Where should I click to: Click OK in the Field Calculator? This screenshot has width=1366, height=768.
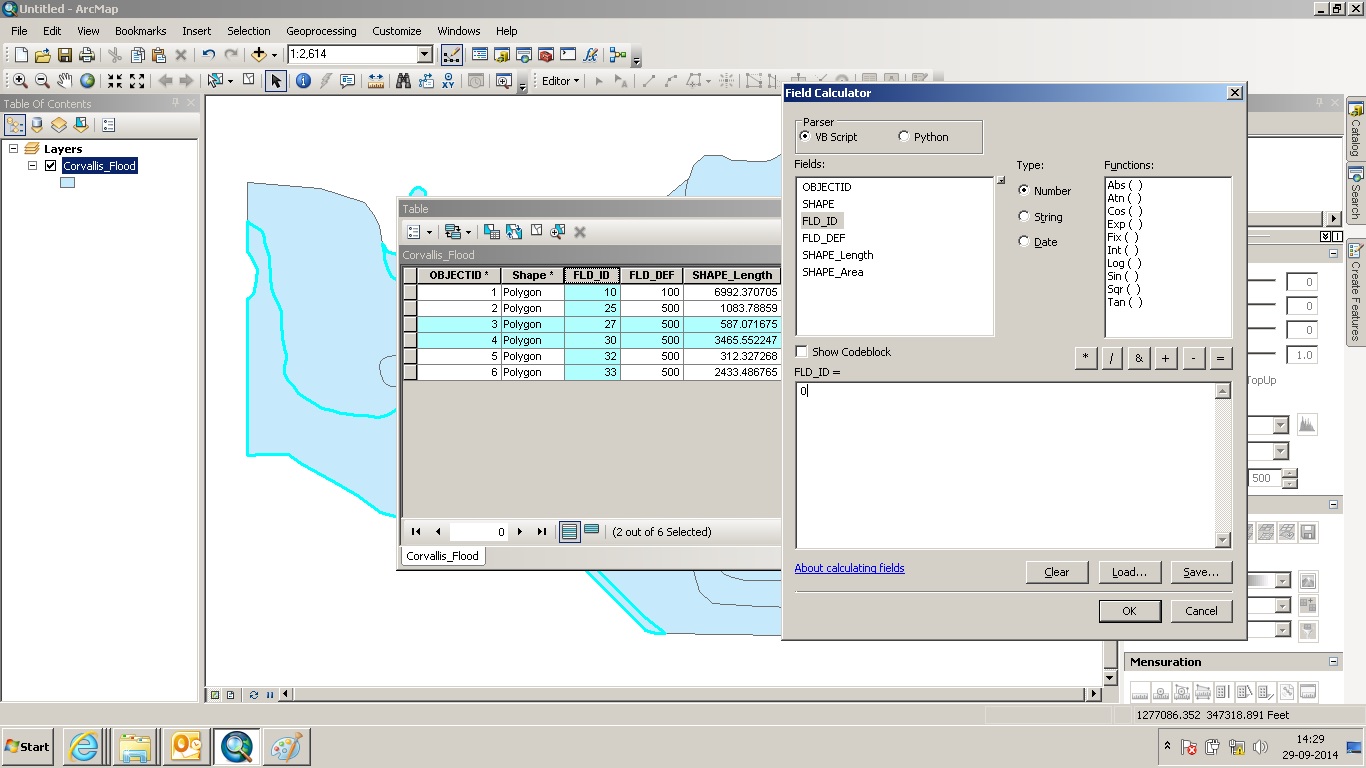1129,611
